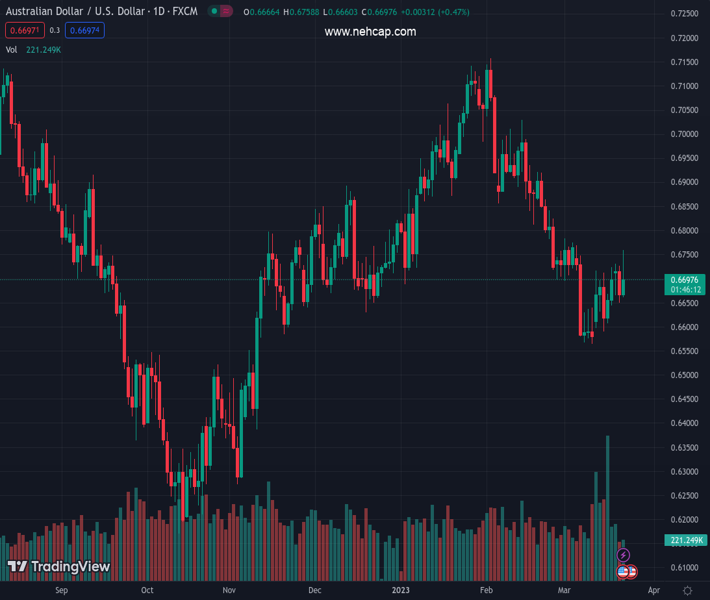Click the Feb label on time axis

pyautogui.click(x=487, y=591)
